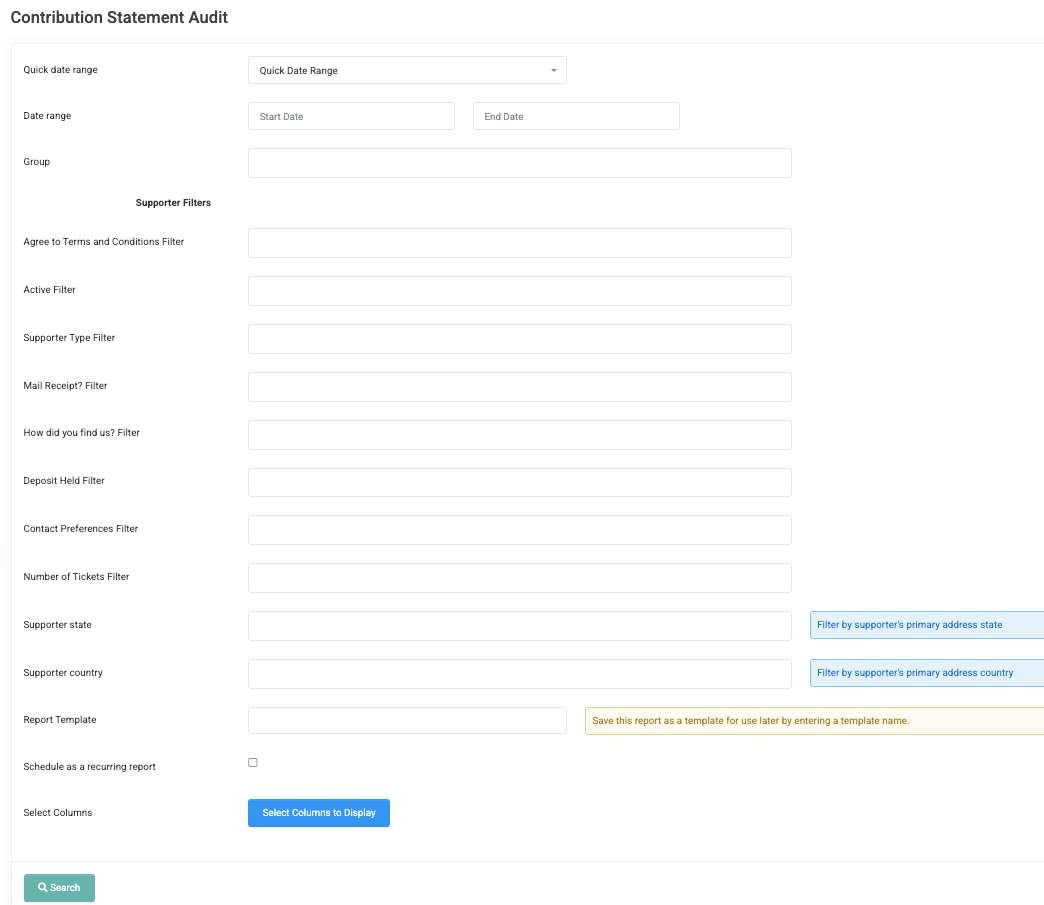Image resolution: width=1044 pixels, height=905 pixels.
Task: Click the How did you find us? Filter box
Action: tap(519, 434)
